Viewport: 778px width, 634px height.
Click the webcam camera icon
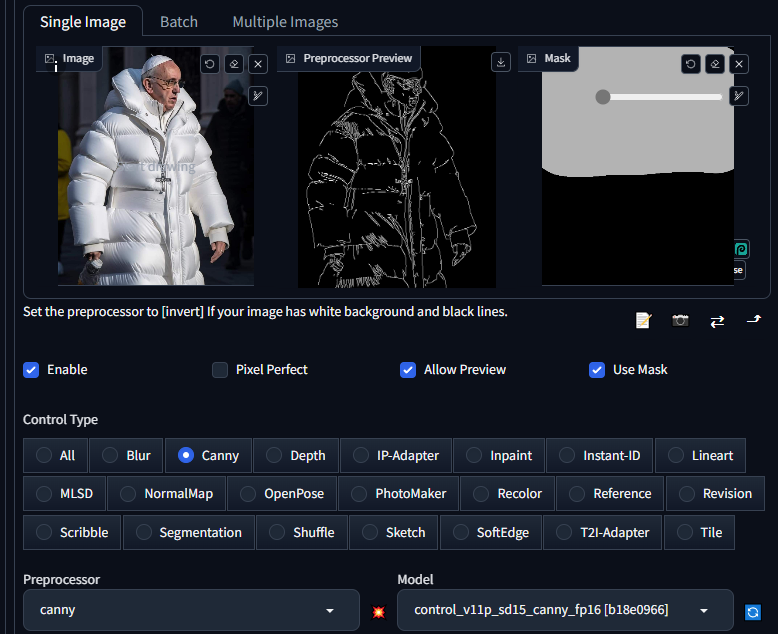(680, 320)
